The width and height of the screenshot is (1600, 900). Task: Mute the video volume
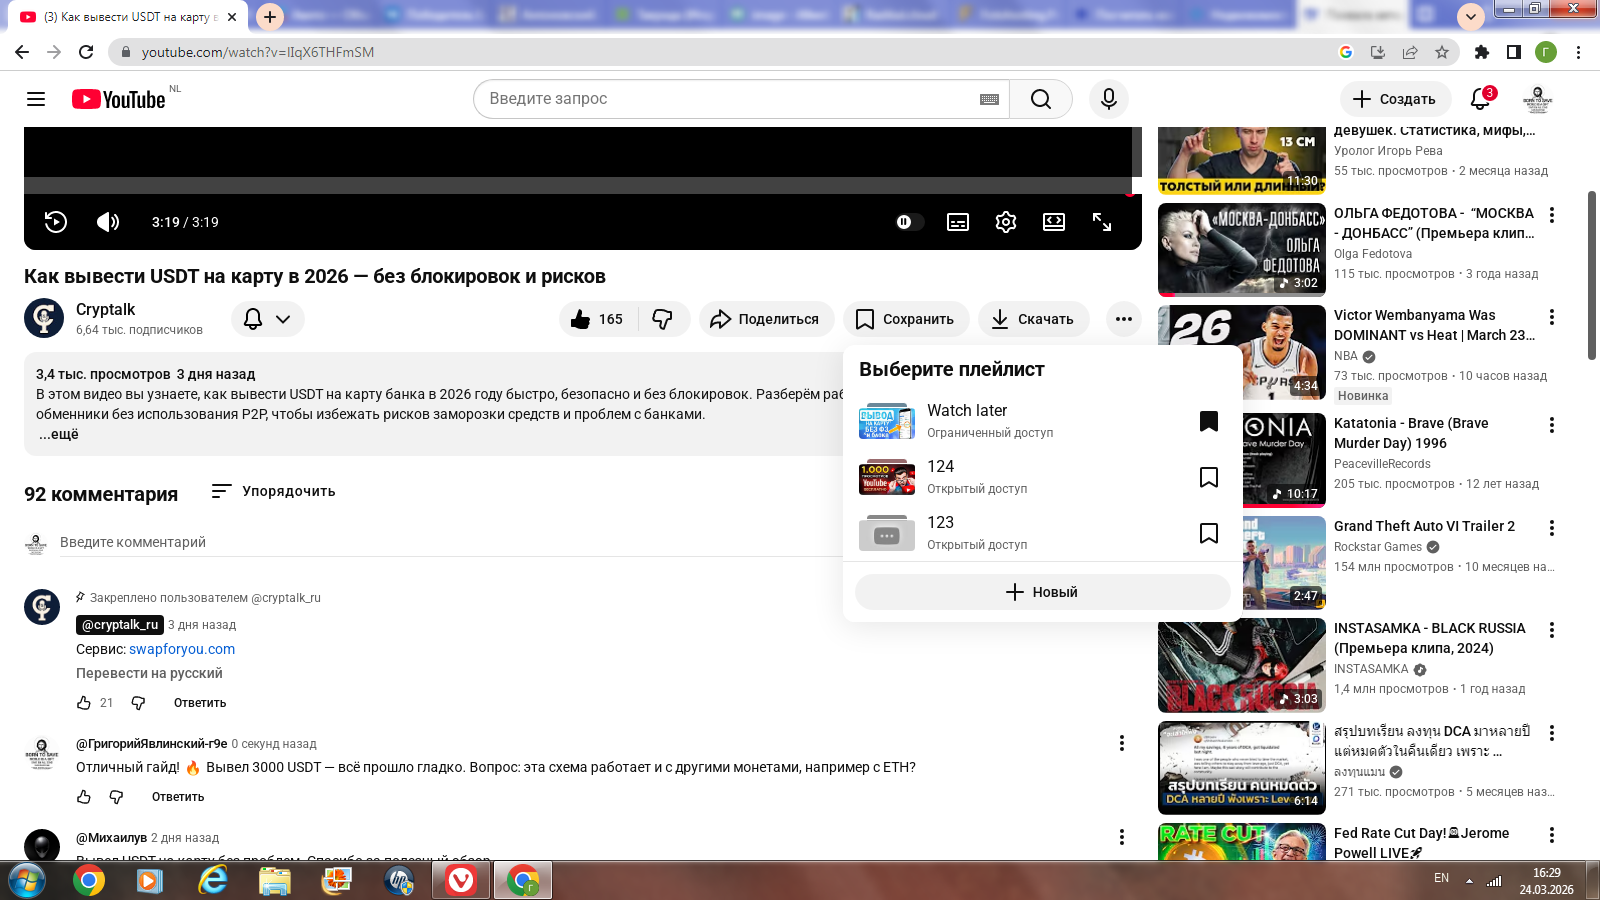pos(108,222)
